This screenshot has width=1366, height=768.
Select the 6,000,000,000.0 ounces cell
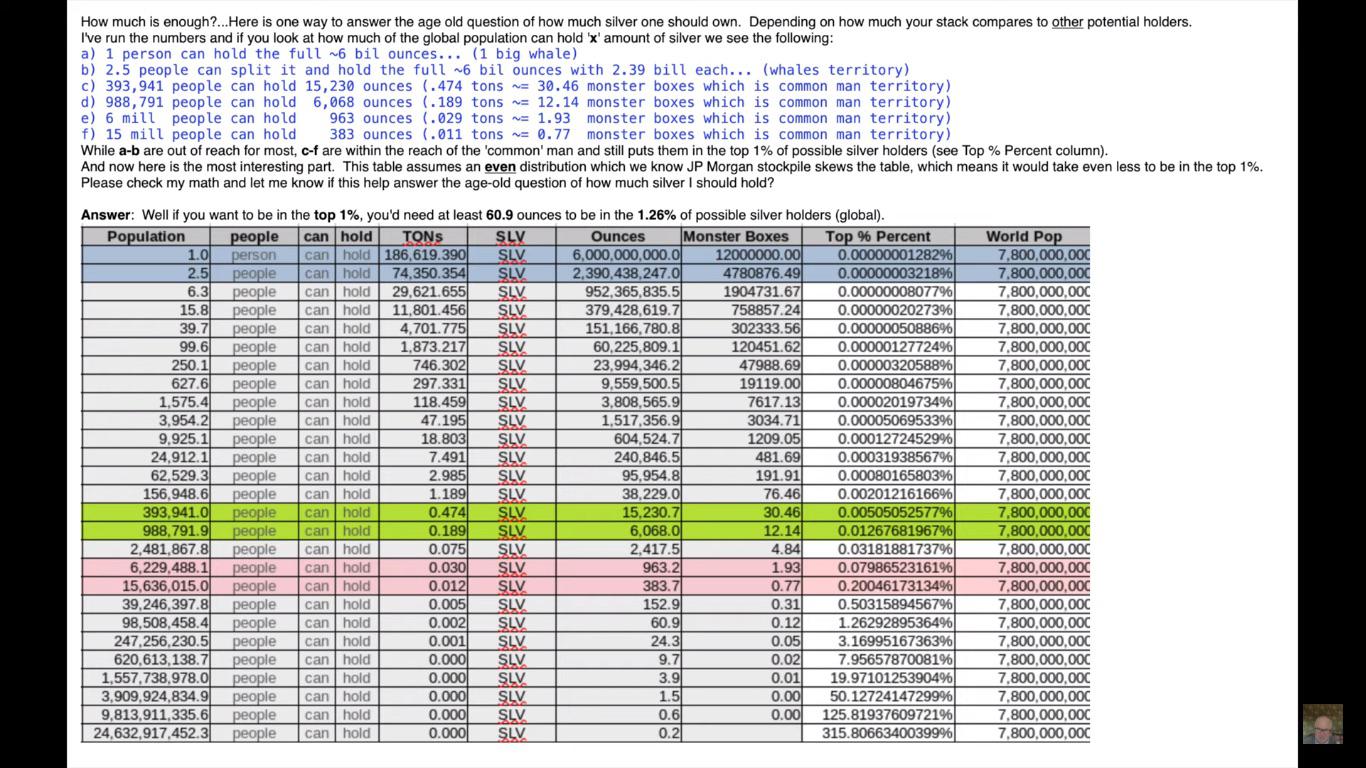618,255
